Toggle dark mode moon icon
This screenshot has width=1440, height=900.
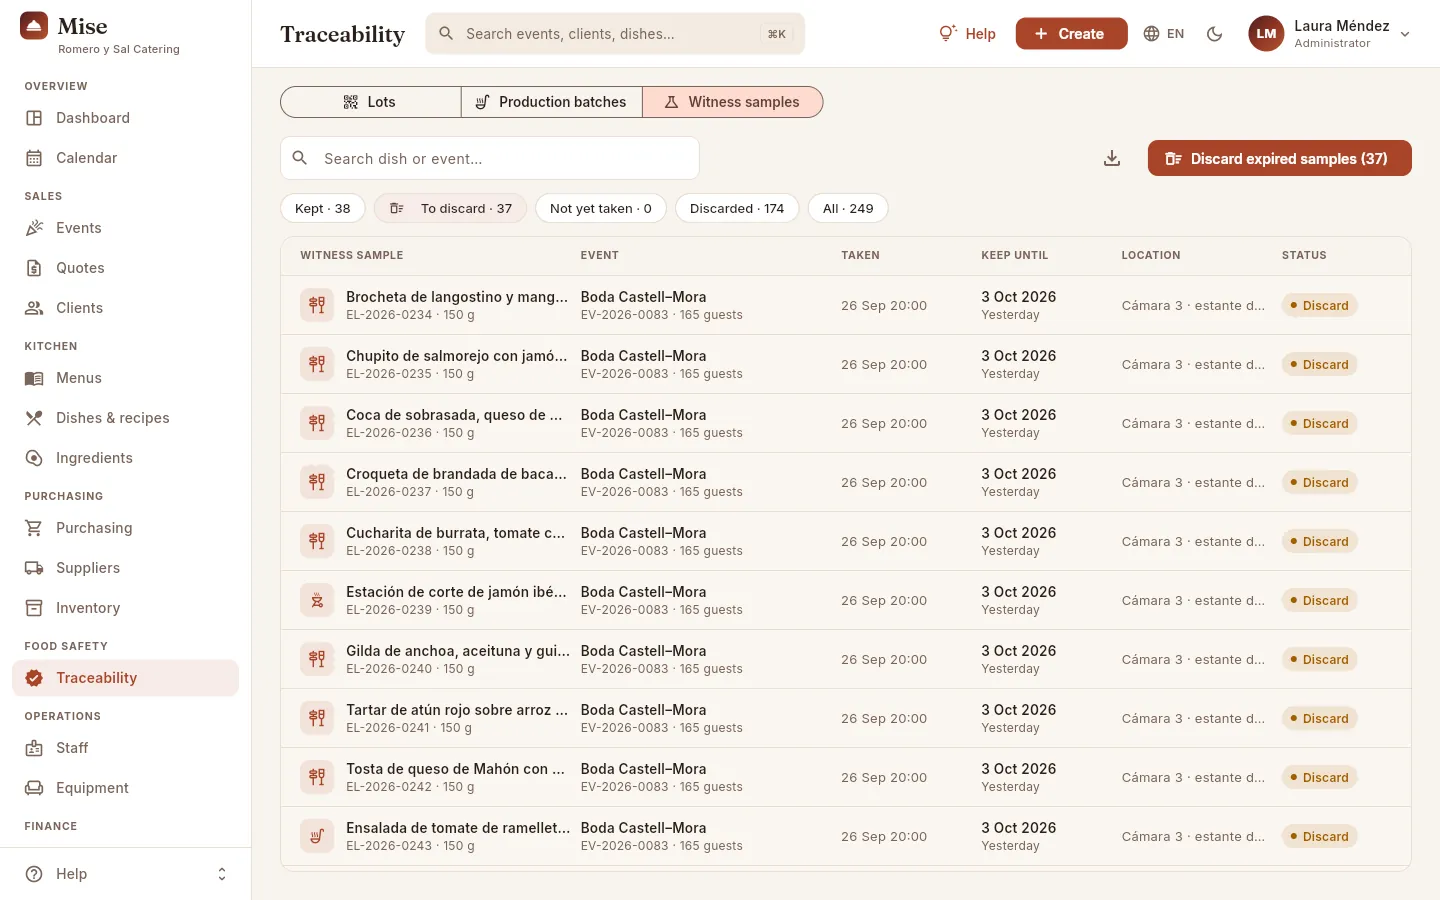[1215, 34]
